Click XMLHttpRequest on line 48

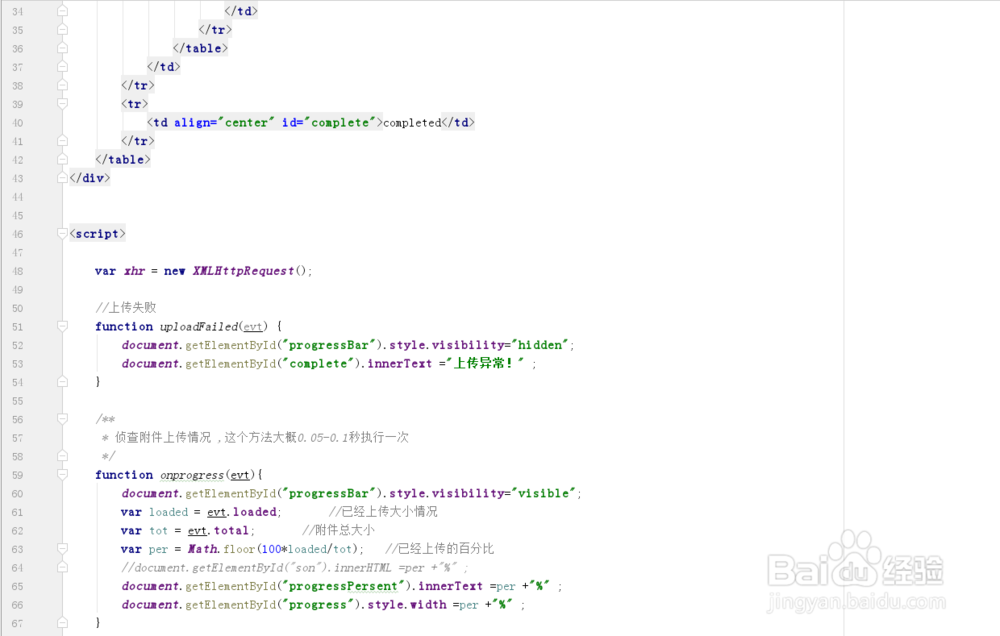point(243,271)
